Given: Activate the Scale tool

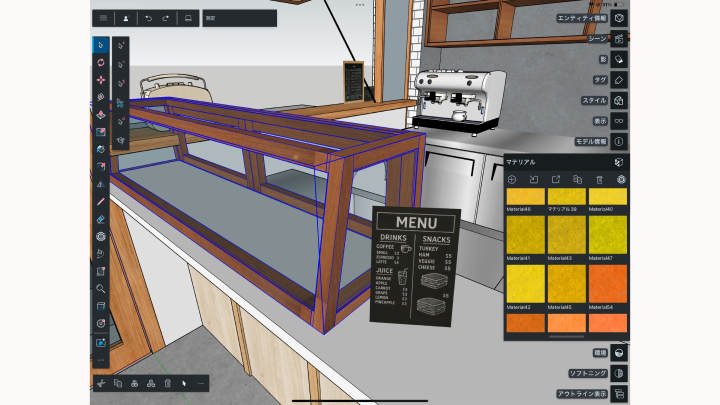Looking at the screenshot, I should pos(101,132).
